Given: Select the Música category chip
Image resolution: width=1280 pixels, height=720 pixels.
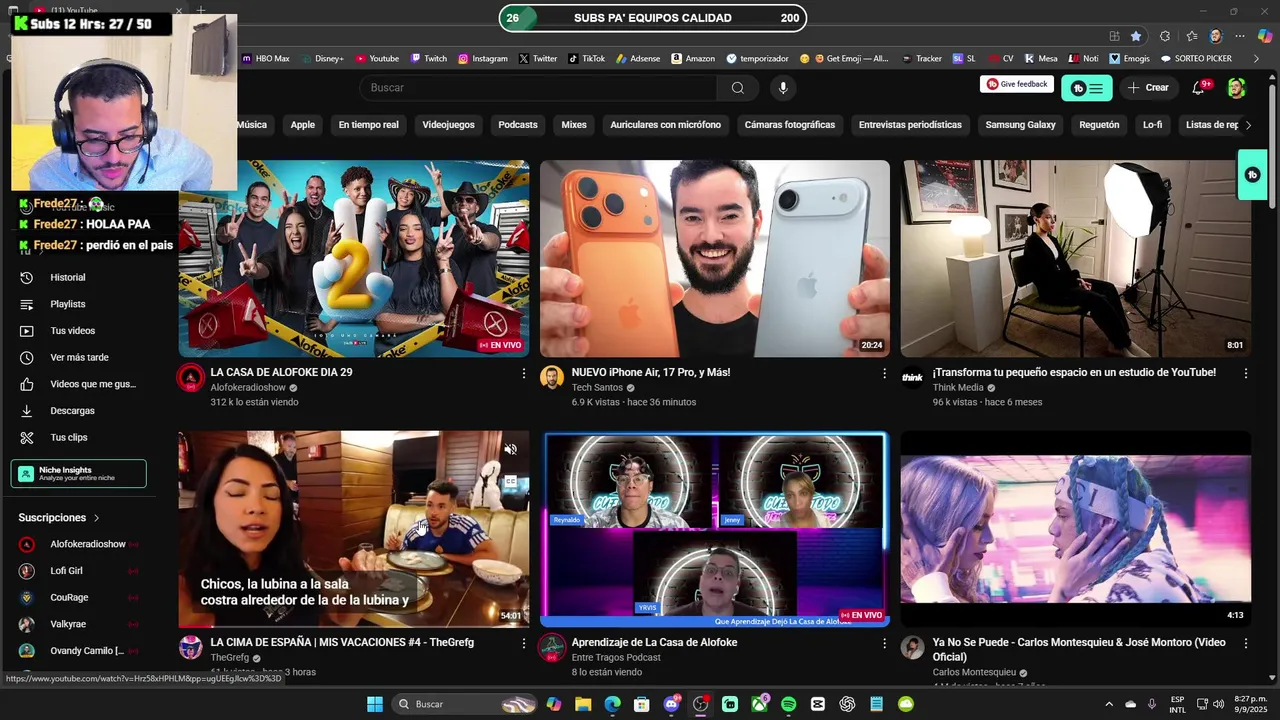Looking at the screenshot, I should (252, 125).
